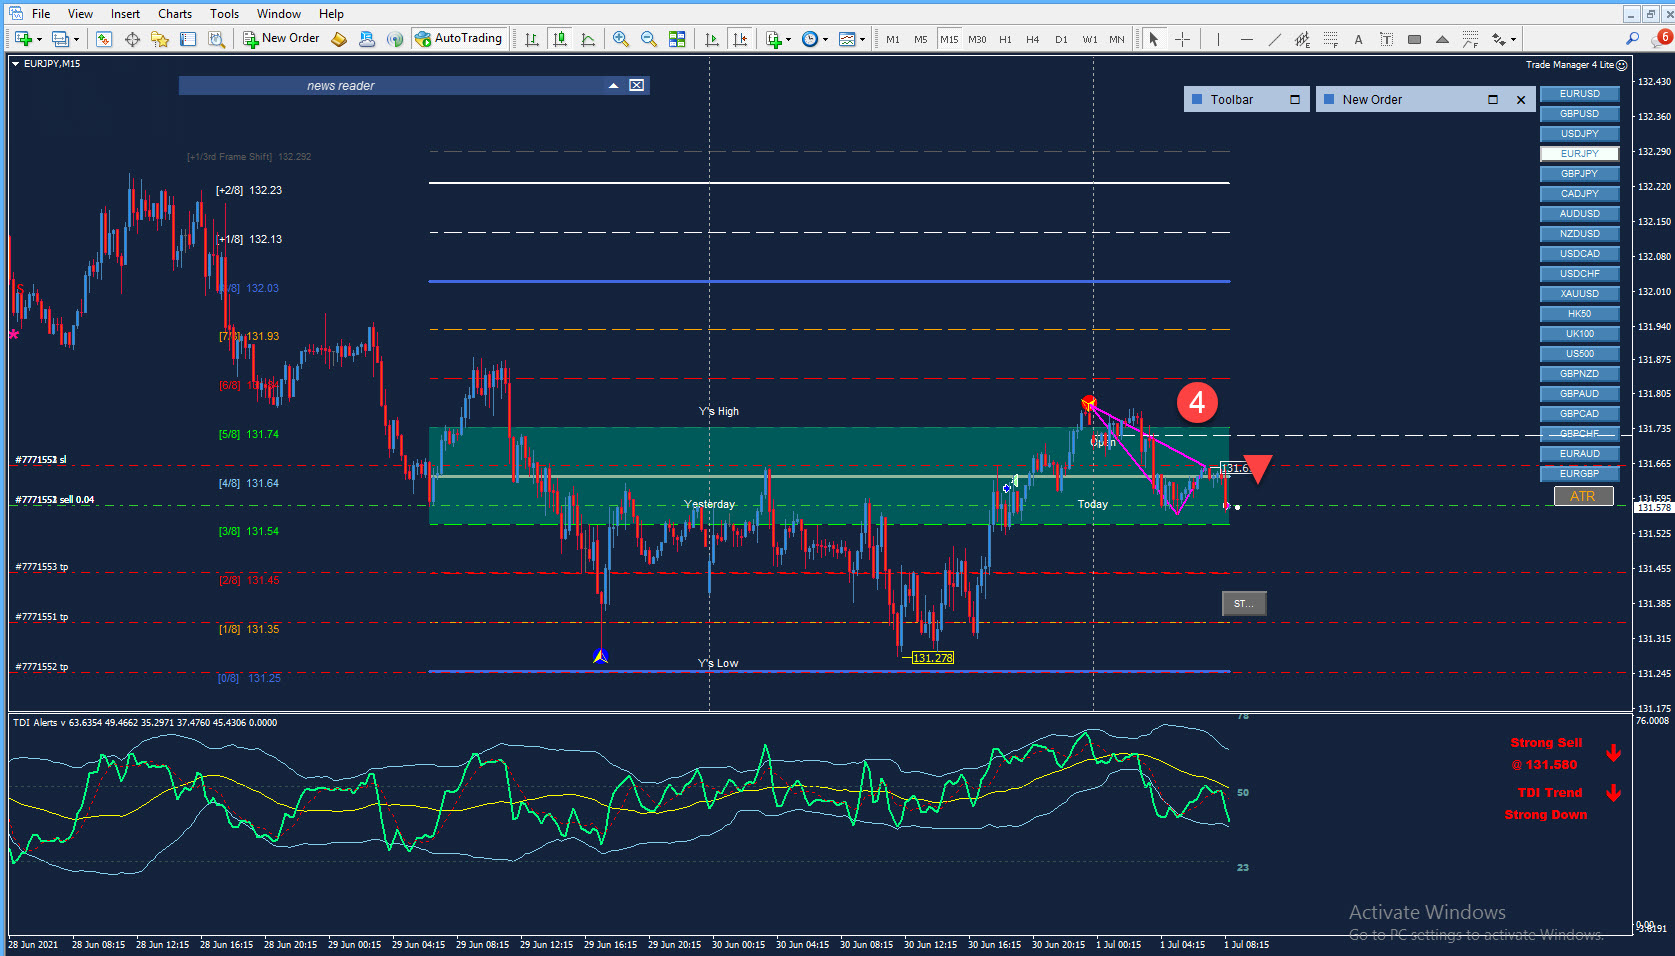The width and height of the screenshot is (1675, 956).
Task: Select the crosshair cursor tool
Action: pyautogui.click(x=1182, y=39)
